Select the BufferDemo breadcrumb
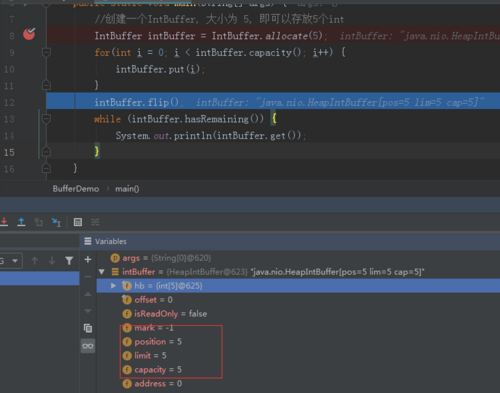 (x=76, y=189)
